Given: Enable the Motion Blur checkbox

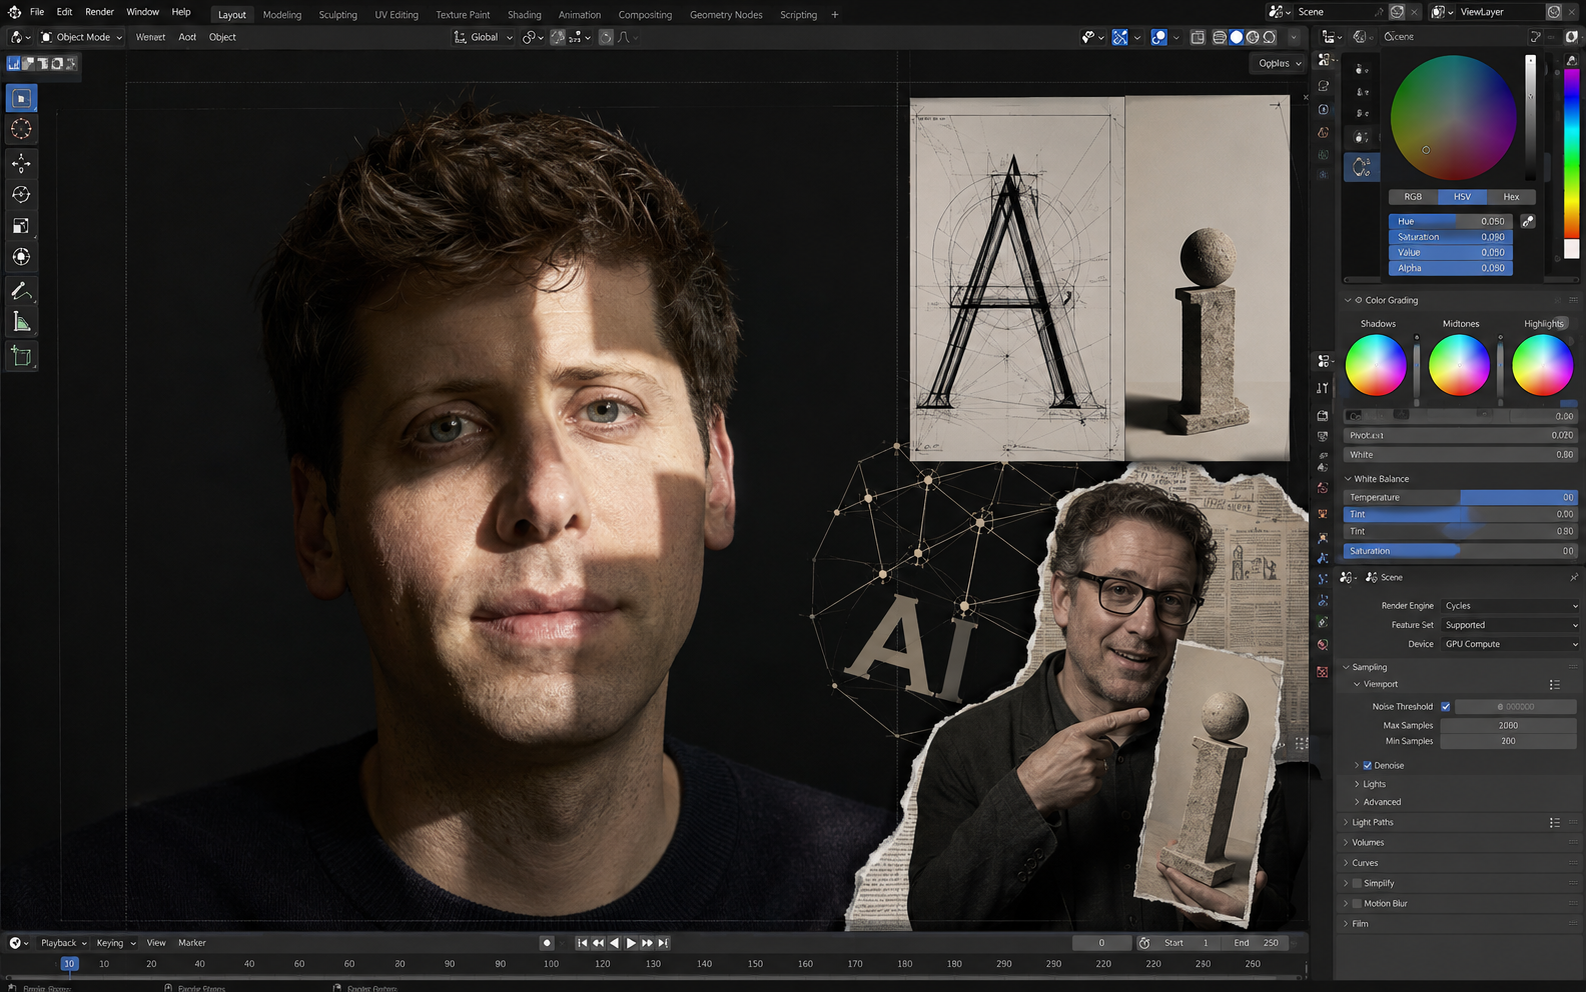Looking at the screenshot, I should (x=1356, y=904).
